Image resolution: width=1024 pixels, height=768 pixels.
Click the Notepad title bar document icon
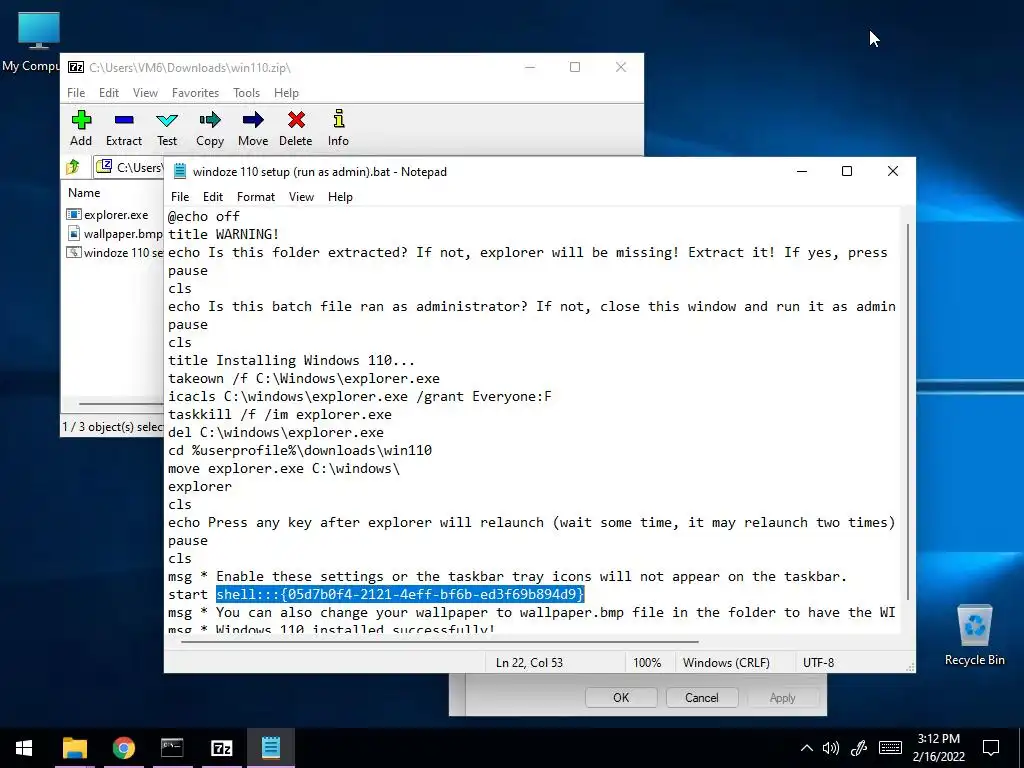coord(179,172)
